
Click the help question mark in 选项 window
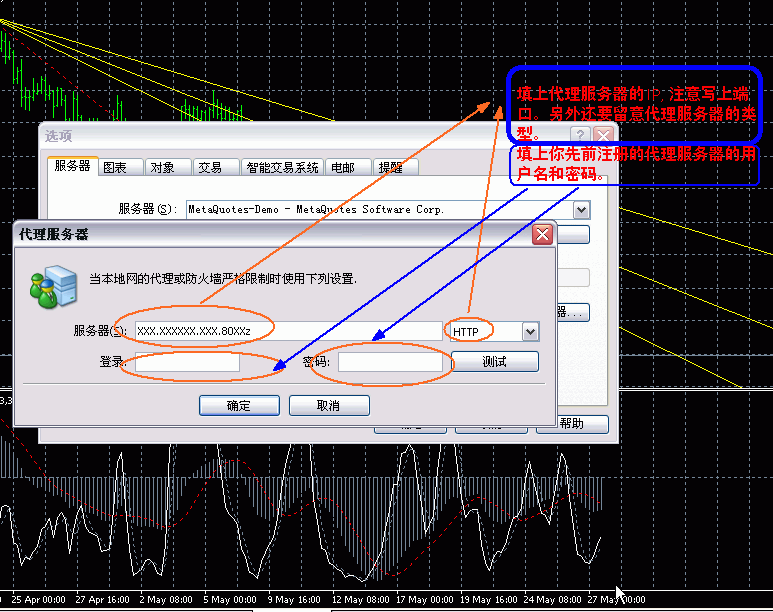[x=580, y=134]
